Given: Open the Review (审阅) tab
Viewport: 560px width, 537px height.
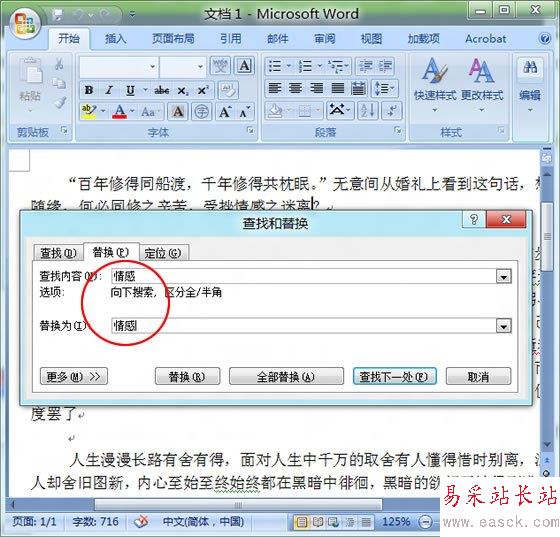Looking at the screenshot, I should click(324, 38).
